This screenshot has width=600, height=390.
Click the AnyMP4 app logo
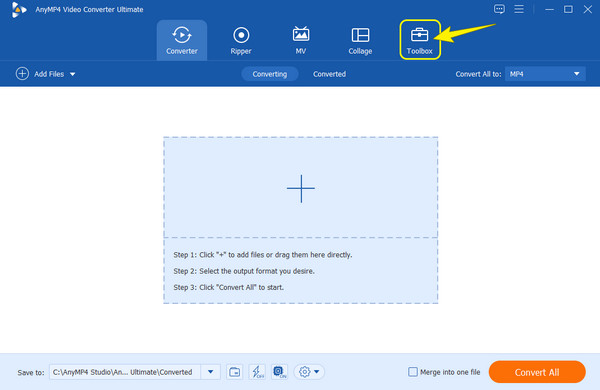tap(18, 10)
